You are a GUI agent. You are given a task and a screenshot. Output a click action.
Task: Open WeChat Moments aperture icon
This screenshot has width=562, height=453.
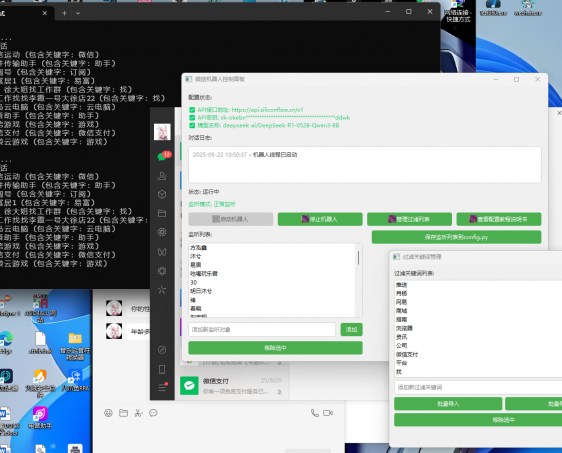[x=162, y=232]
